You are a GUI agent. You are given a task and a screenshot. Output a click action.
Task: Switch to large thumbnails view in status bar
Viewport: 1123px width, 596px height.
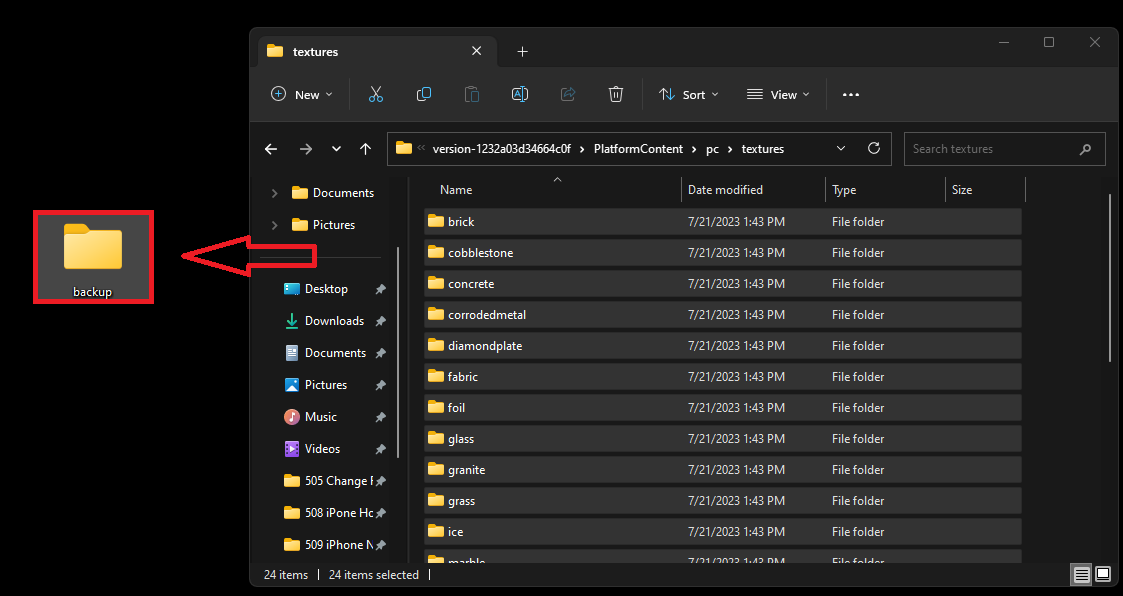tap(1103, 574)
